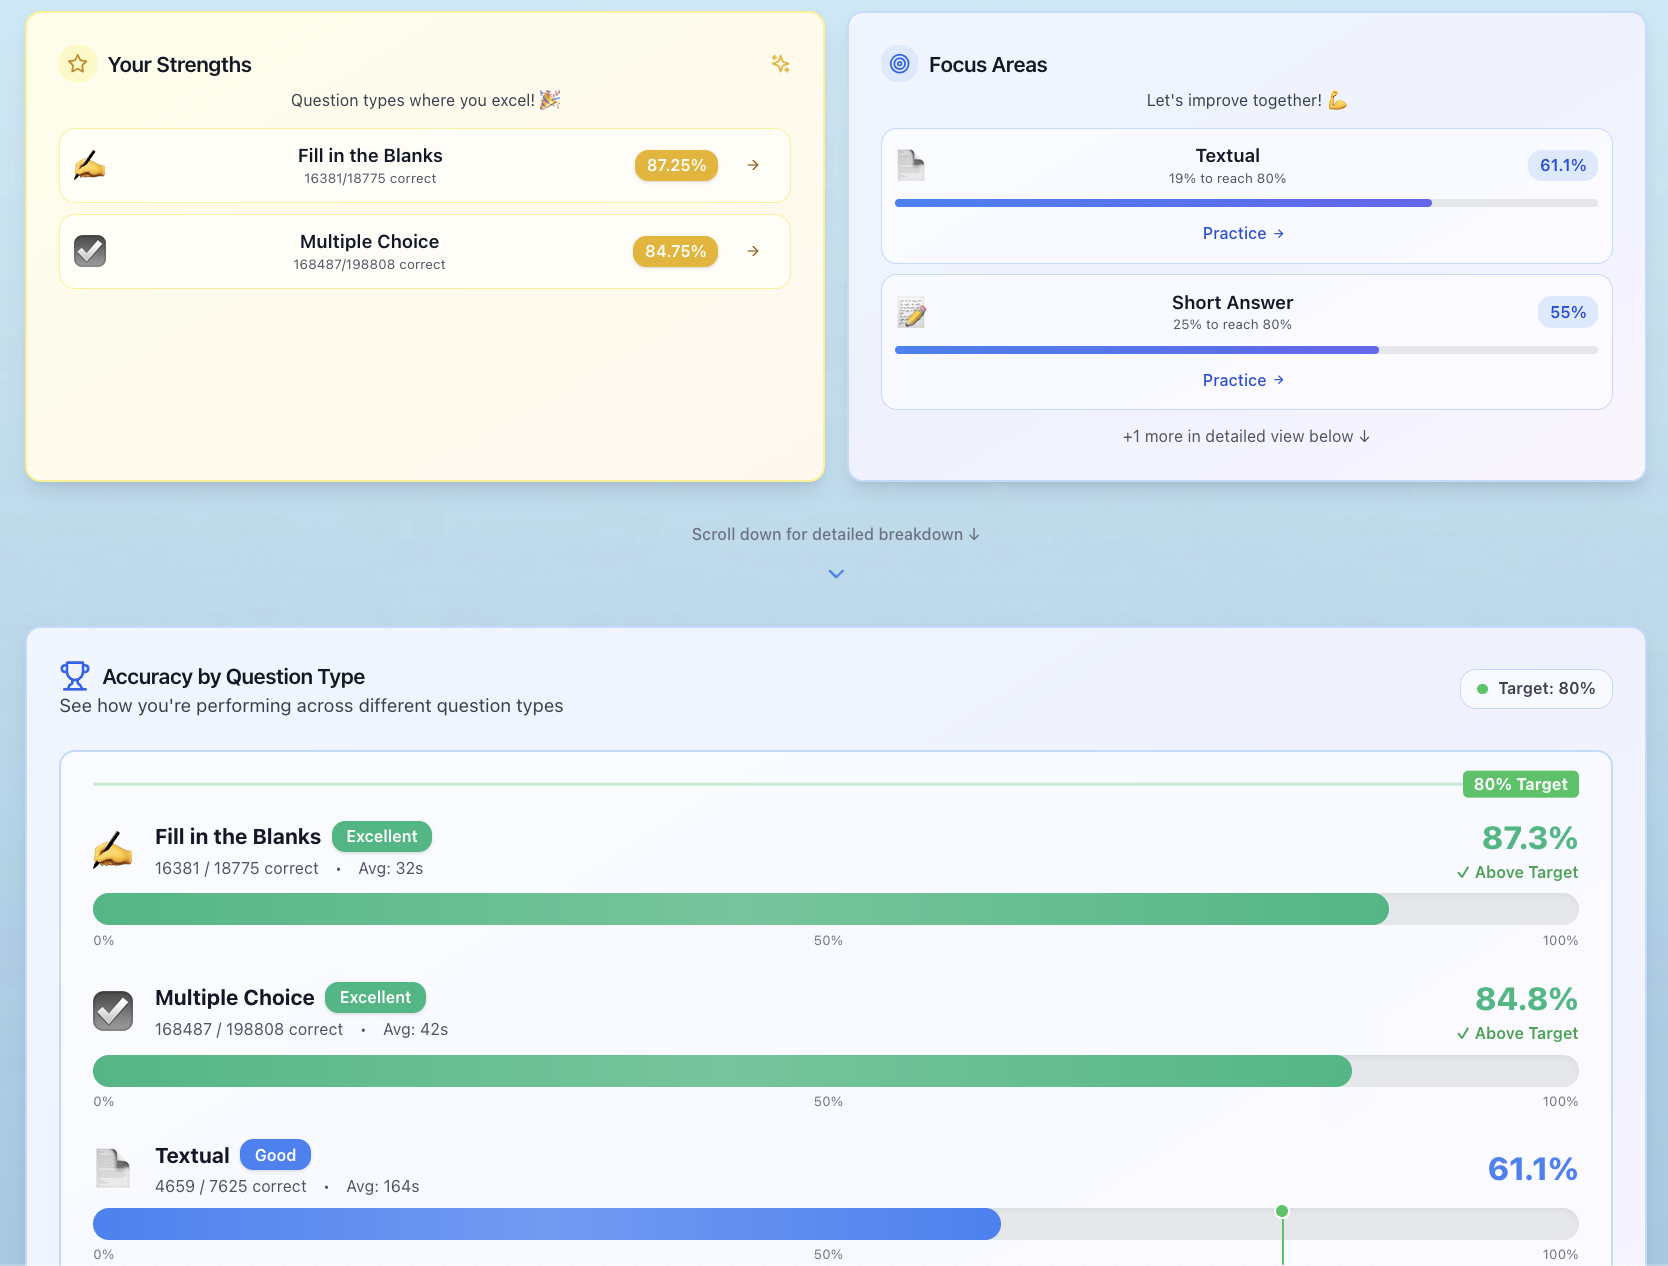Click the 61.1% badge in Focus Areas

(x=1562, y=165)
